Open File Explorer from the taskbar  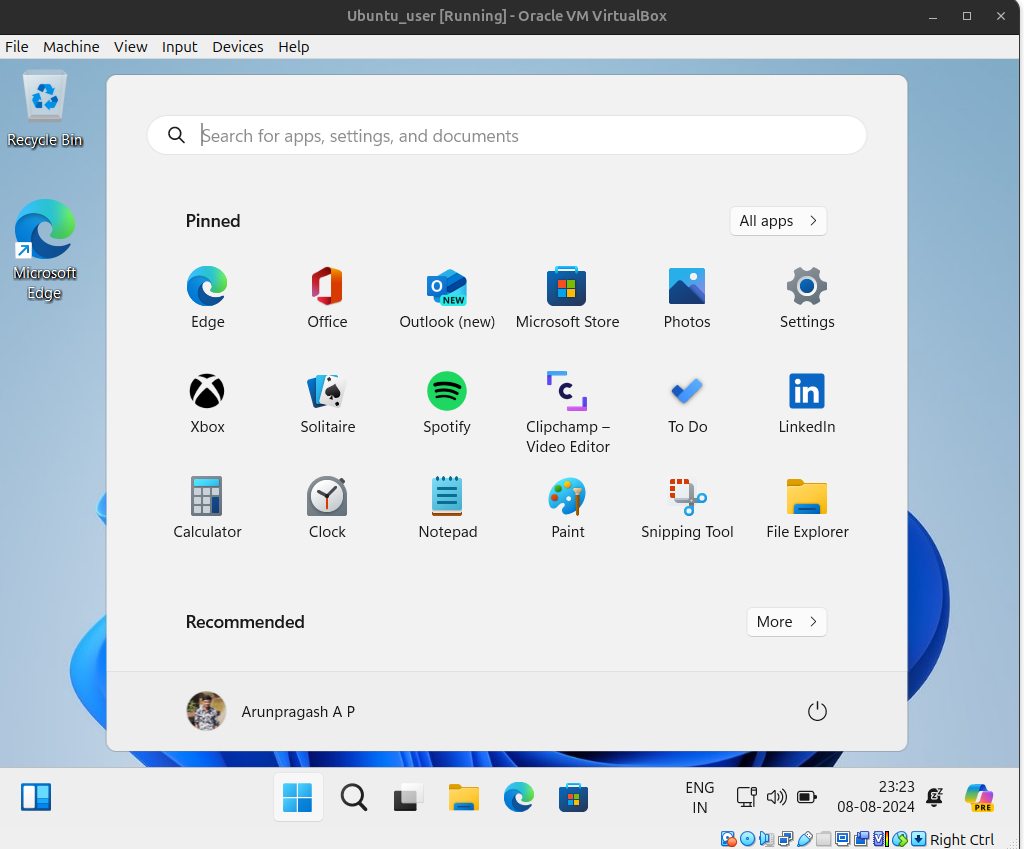[464, 797]
